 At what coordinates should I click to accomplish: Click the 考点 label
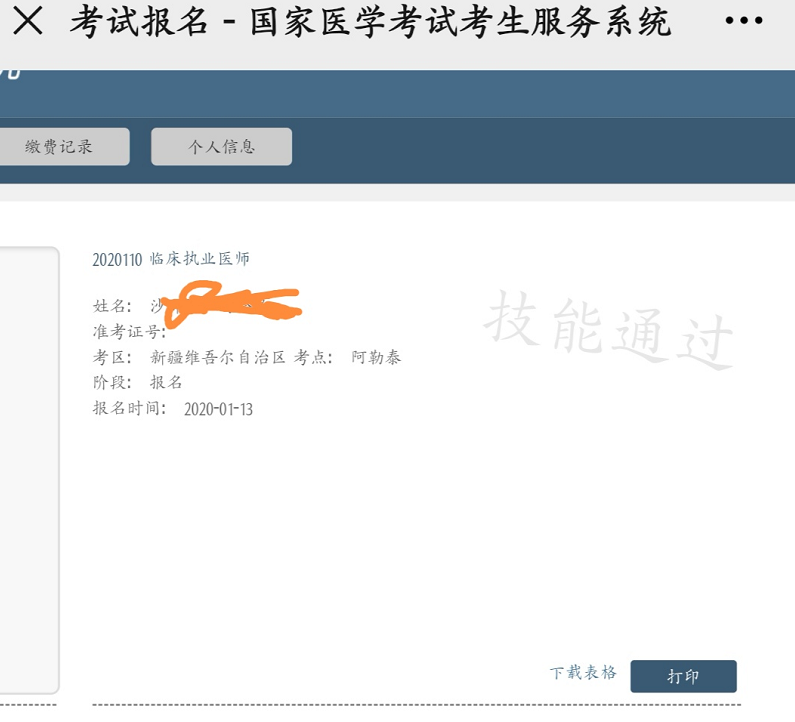314,357
